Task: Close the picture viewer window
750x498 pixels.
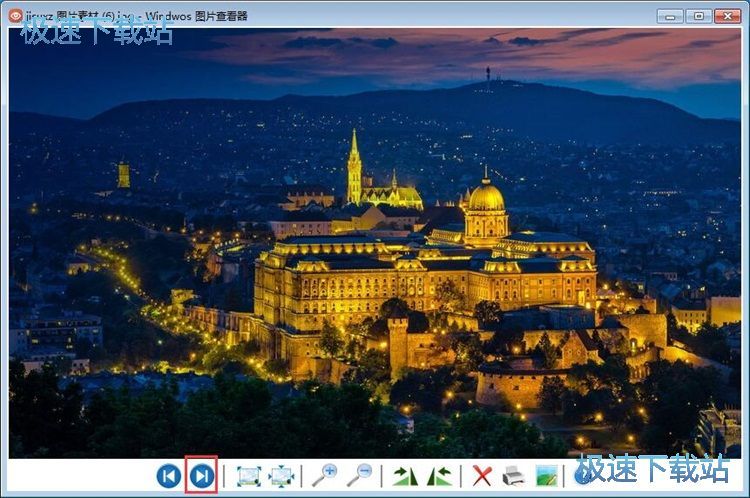Action: pos(727,16)
